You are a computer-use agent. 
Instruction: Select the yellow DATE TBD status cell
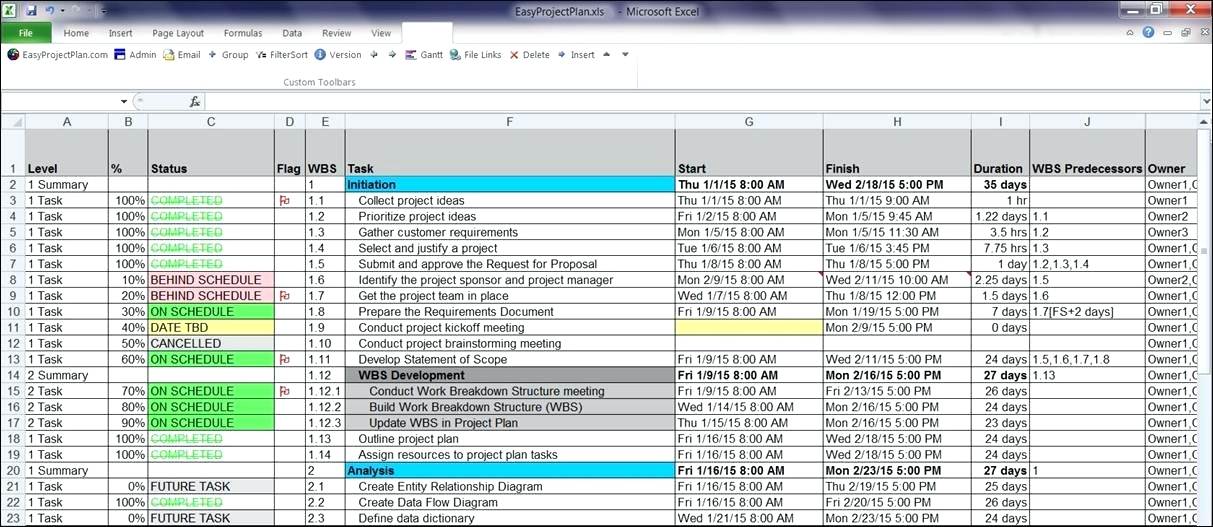pyautogui.click(x=210, y=328)
